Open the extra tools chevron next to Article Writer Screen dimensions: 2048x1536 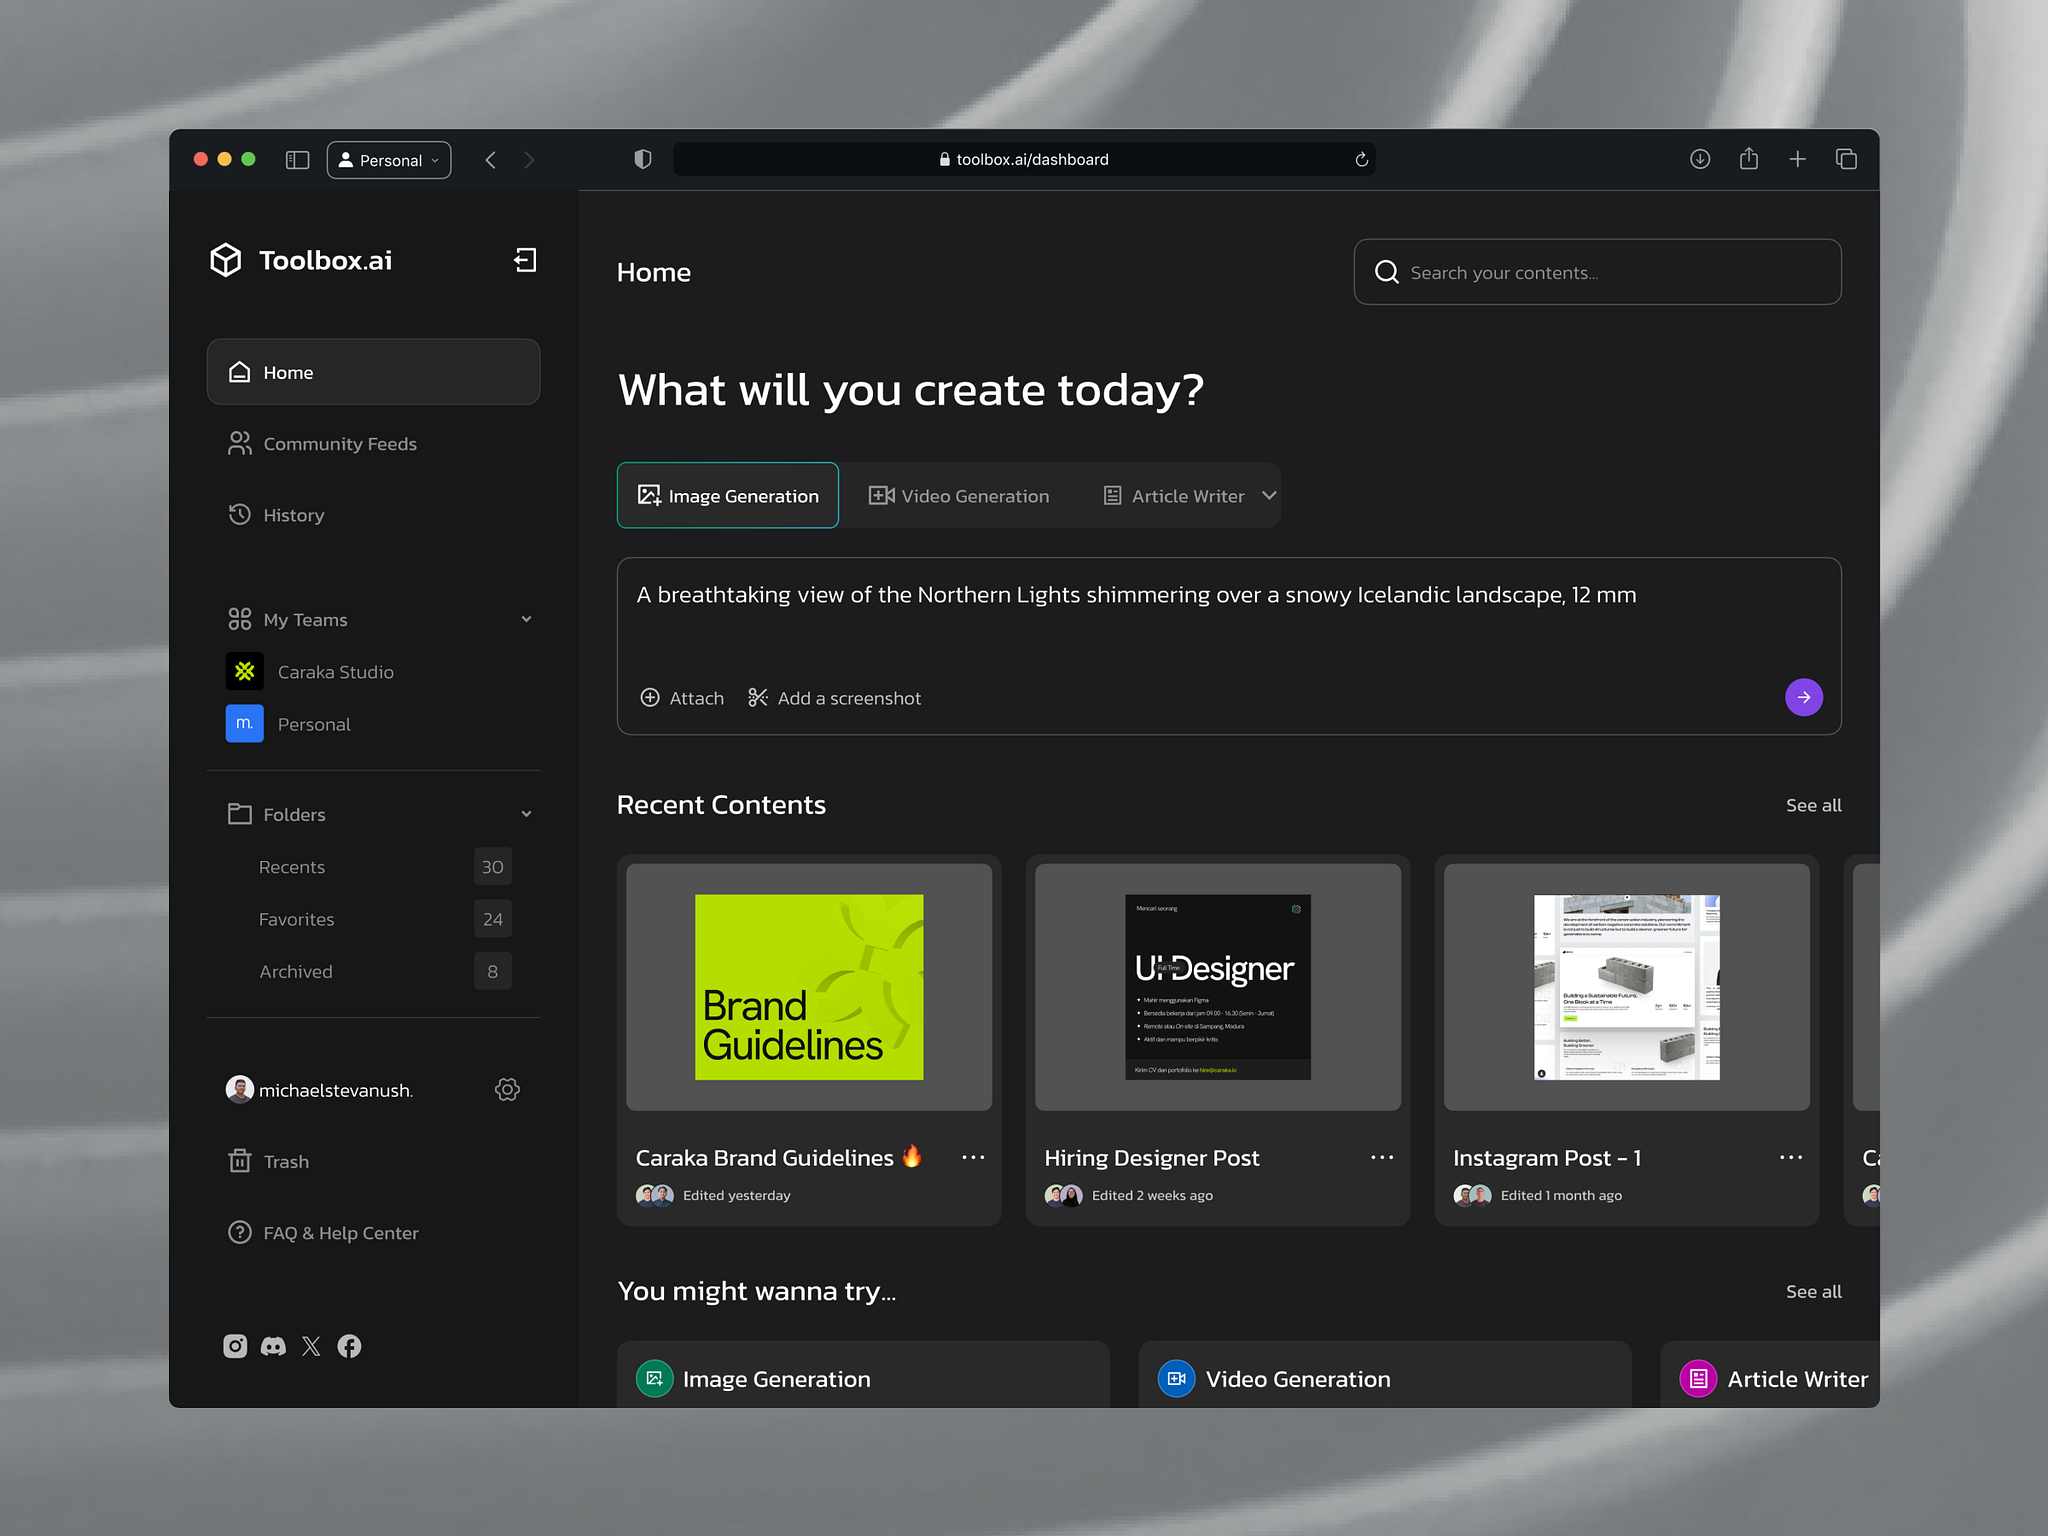tap(1267, 495)
